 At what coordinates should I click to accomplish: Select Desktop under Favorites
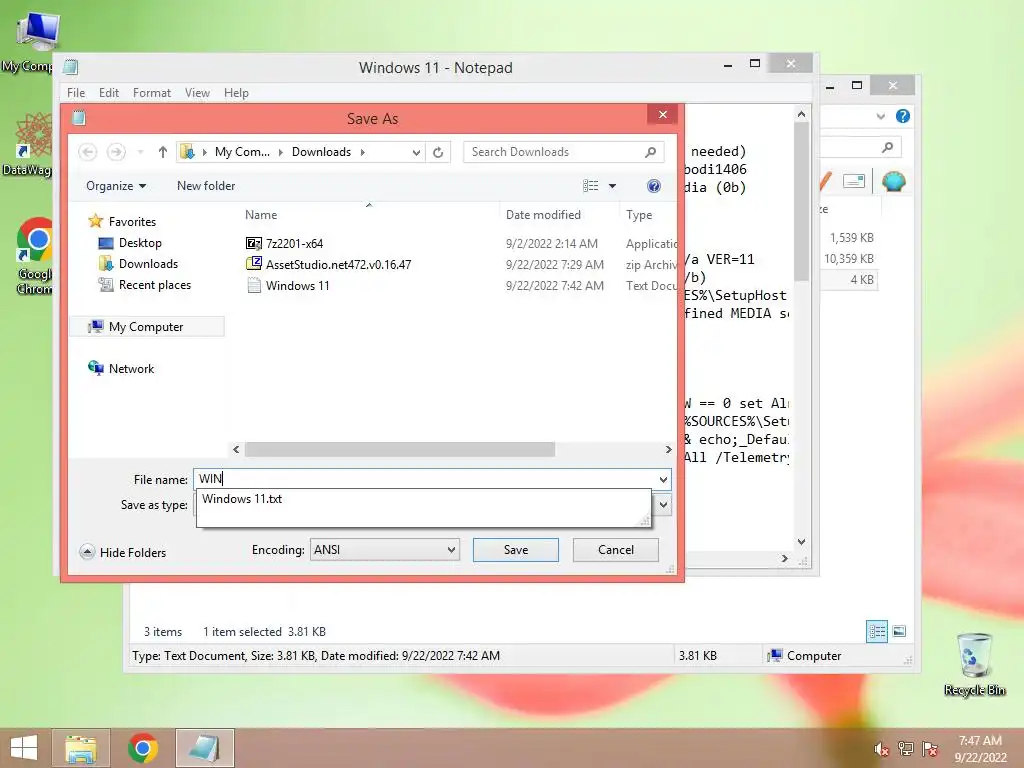pyautogui.click(x=130, y=243)
